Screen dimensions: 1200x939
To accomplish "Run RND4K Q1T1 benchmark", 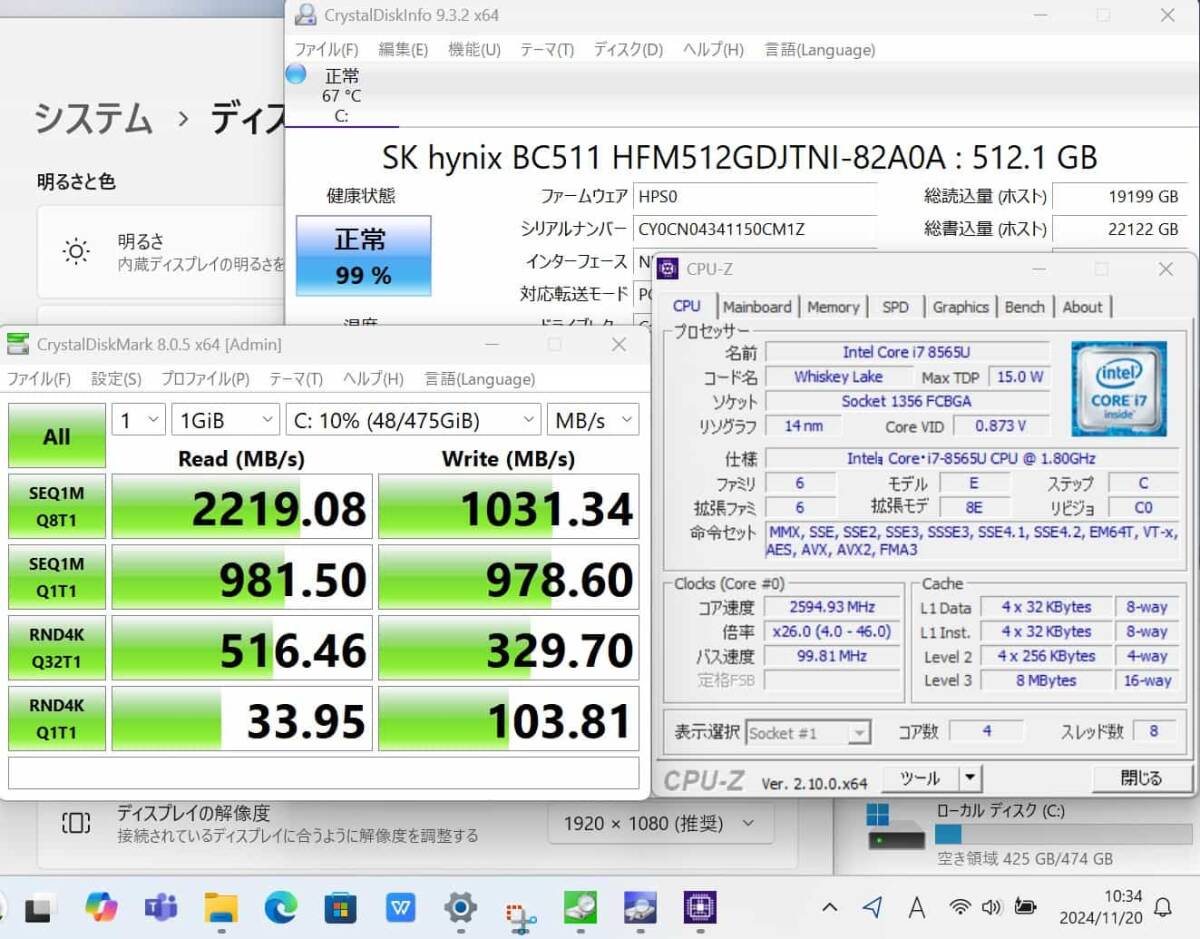I will (57, 719).
